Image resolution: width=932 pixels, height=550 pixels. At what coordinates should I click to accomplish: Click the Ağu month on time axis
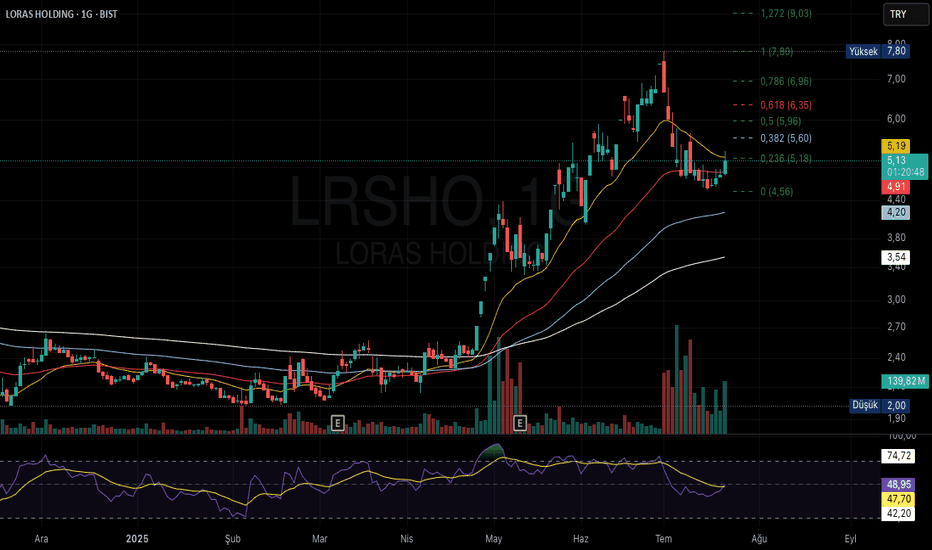point(759,539)
